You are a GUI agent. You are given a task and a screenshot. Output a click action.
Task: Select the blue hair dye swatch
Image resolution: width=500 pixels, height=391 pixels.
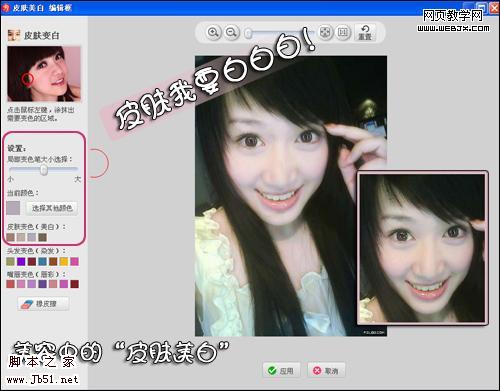[42, 261]
